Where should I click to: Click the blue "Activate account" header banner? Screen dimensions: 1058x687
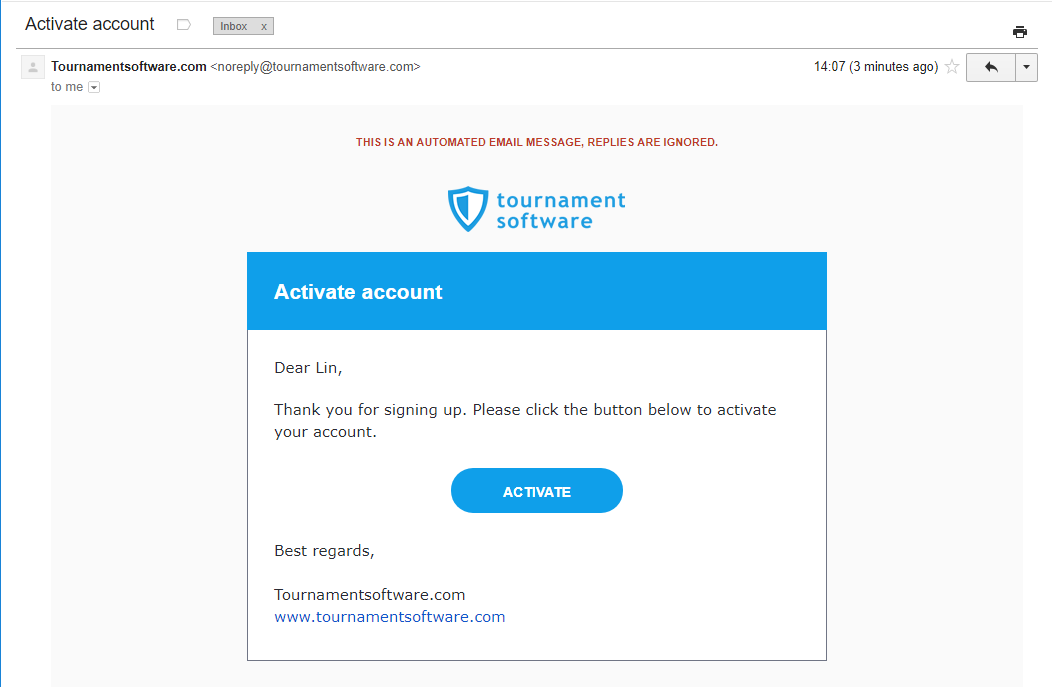537,292
